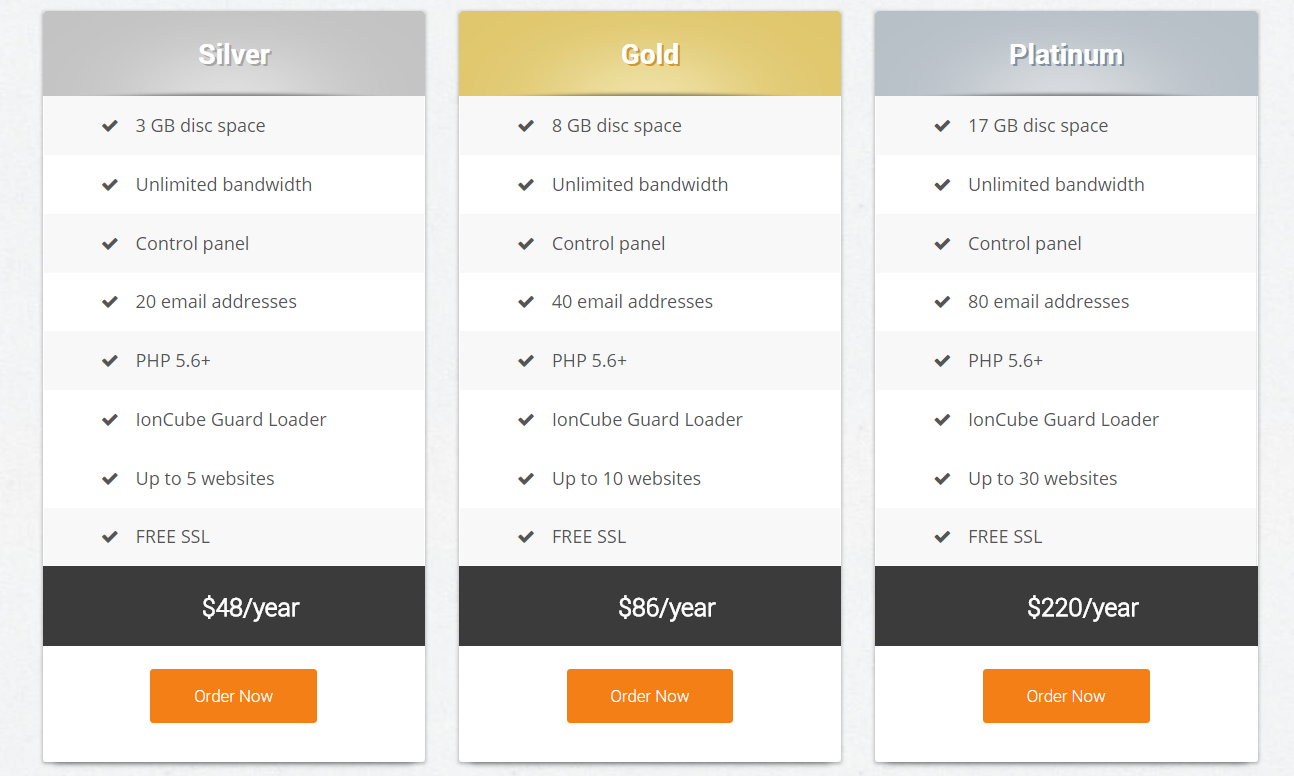The image size is (1294, 776).
Task: Click checkmark beside 17 GB disc space
Action: click(x=942, y=126)
